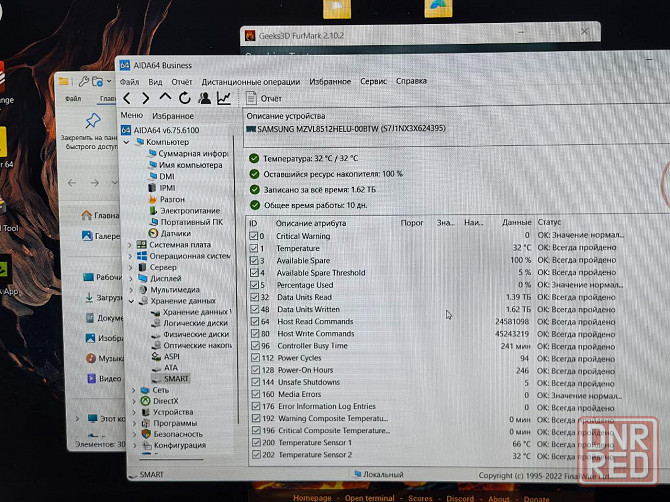The image size is (670, 502).
Task: Switch to the Избранное panel tab
Action: click(173, 116)
